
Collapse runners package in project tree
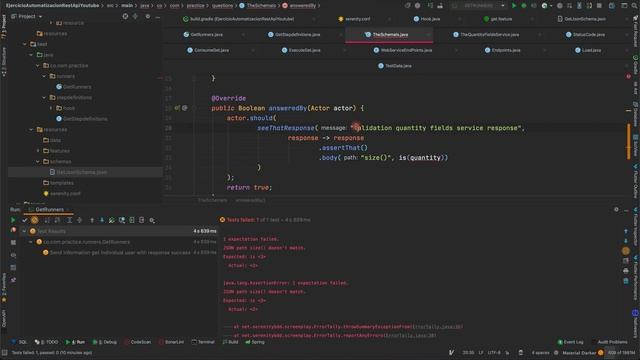tap(44, 76)
